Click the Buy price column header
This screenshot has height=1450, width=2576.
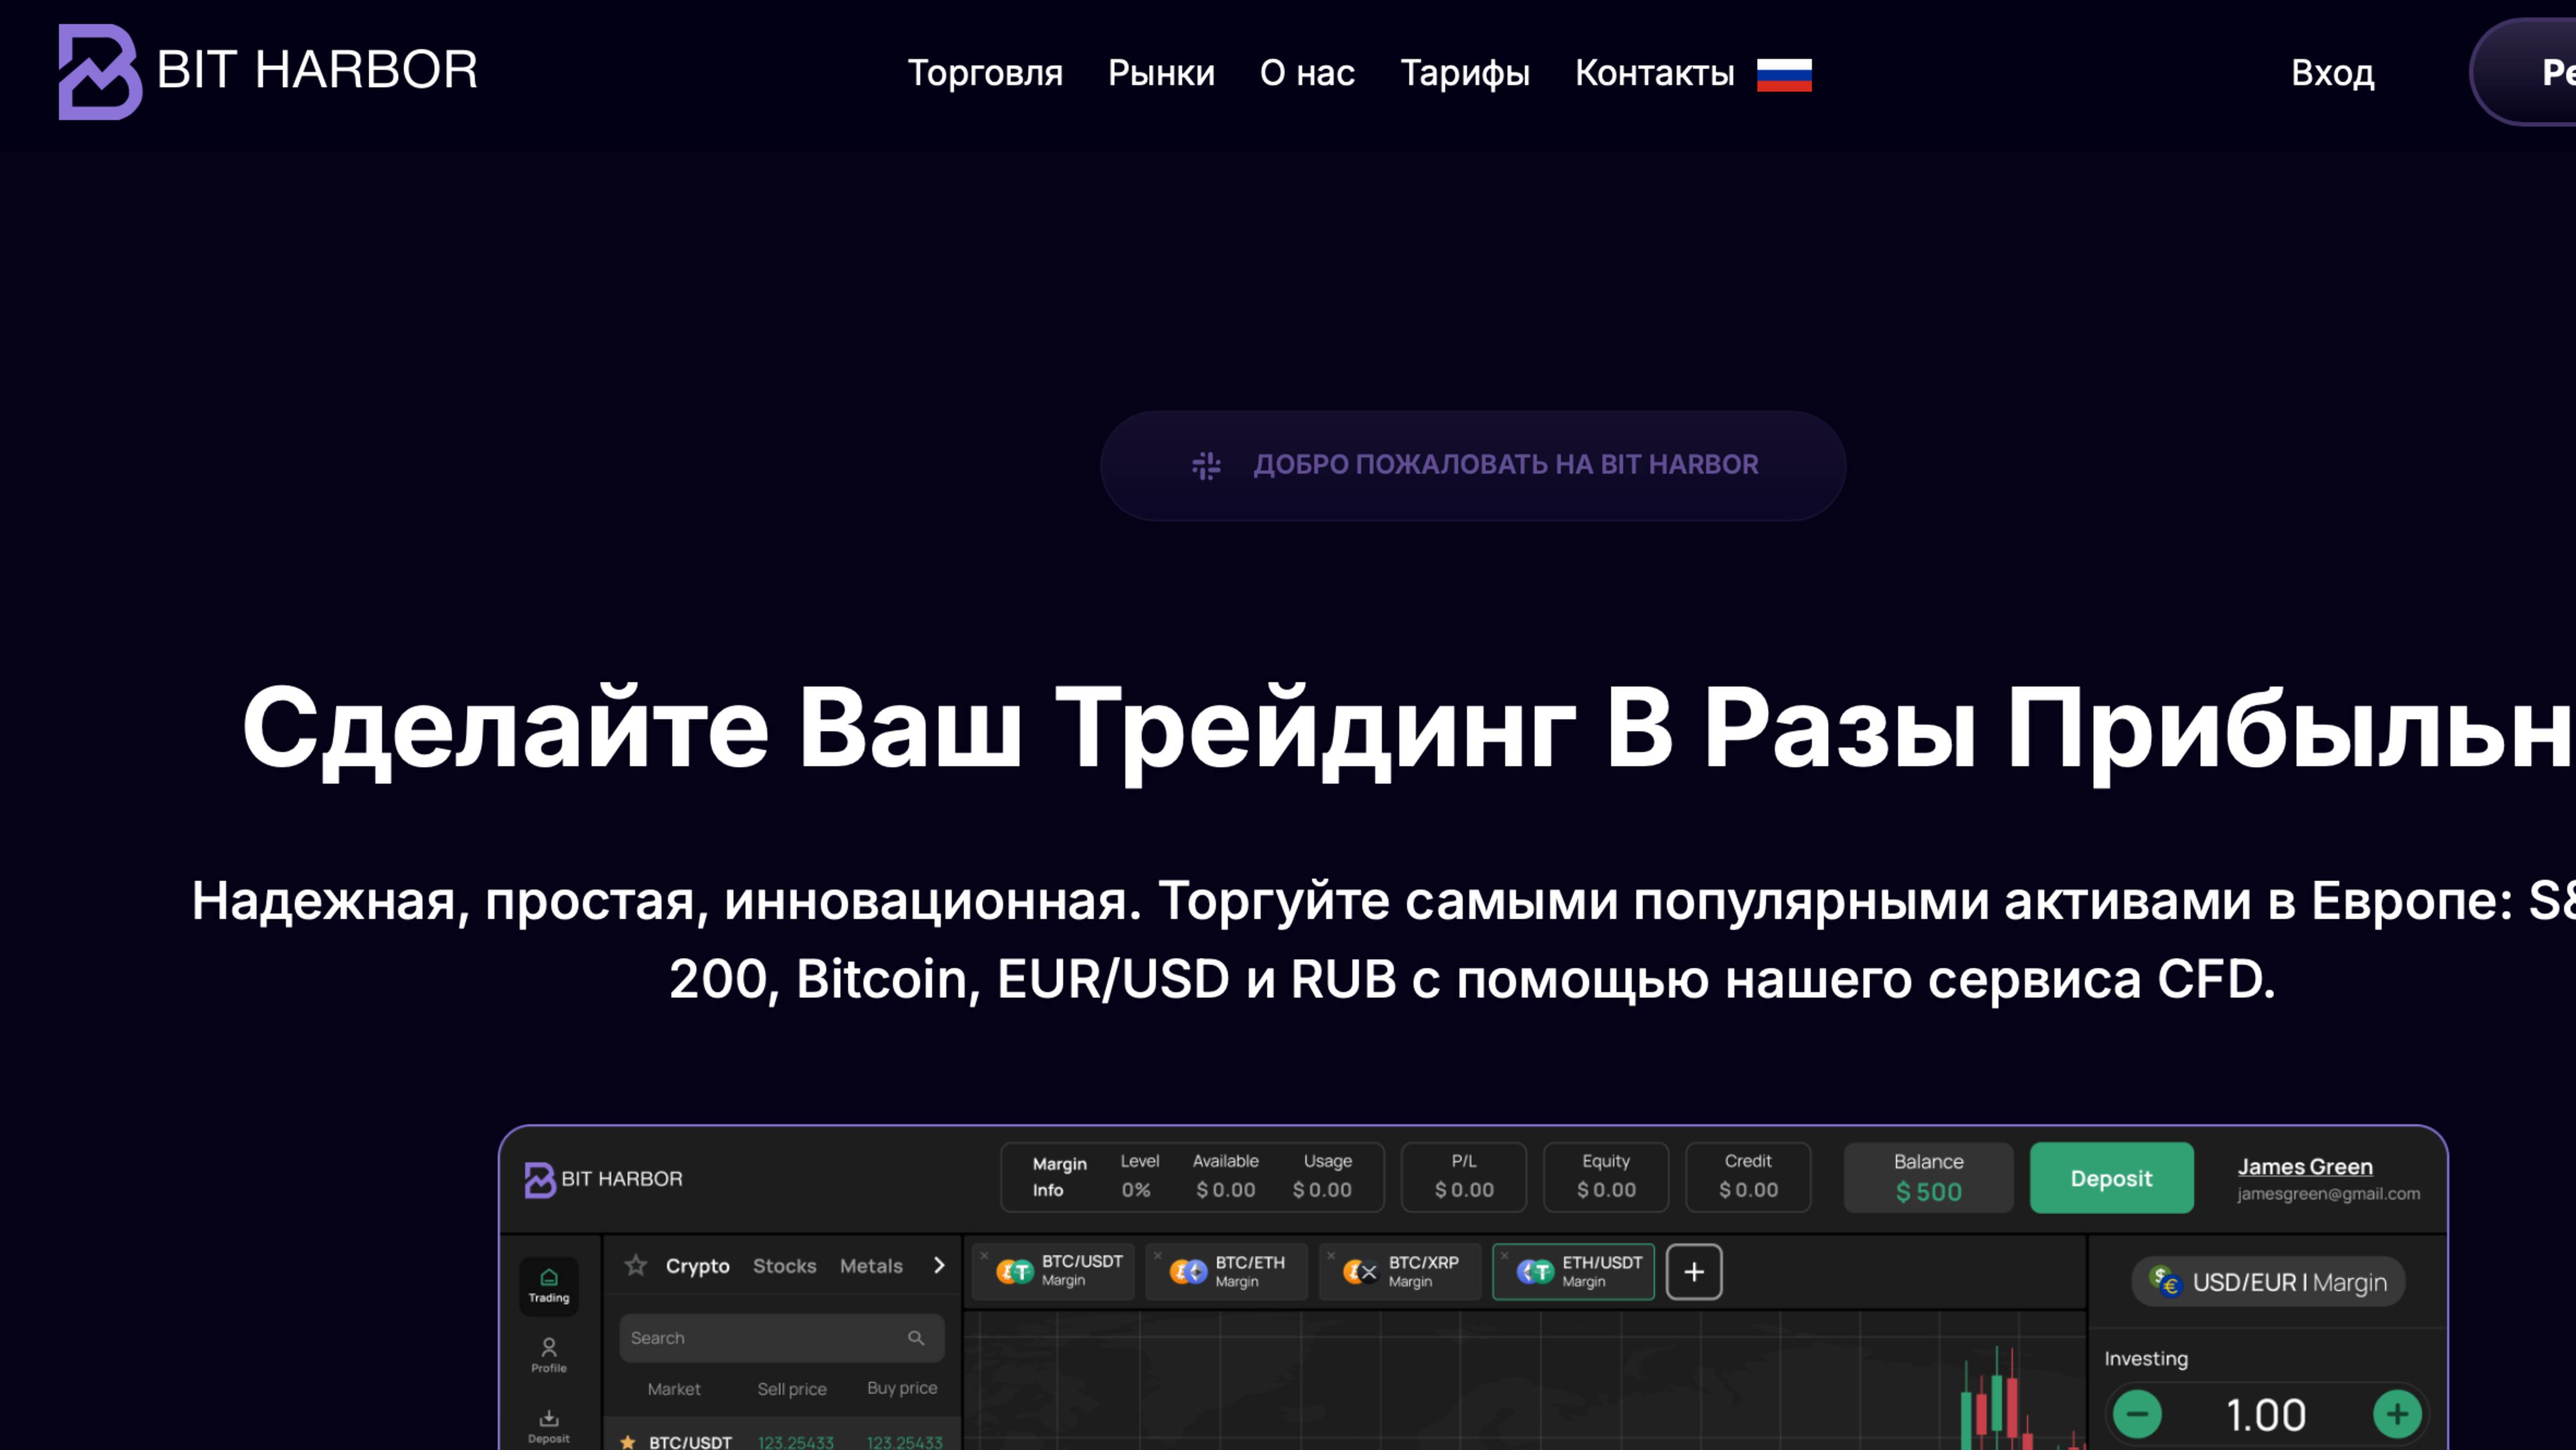(x=902, y=1388)
